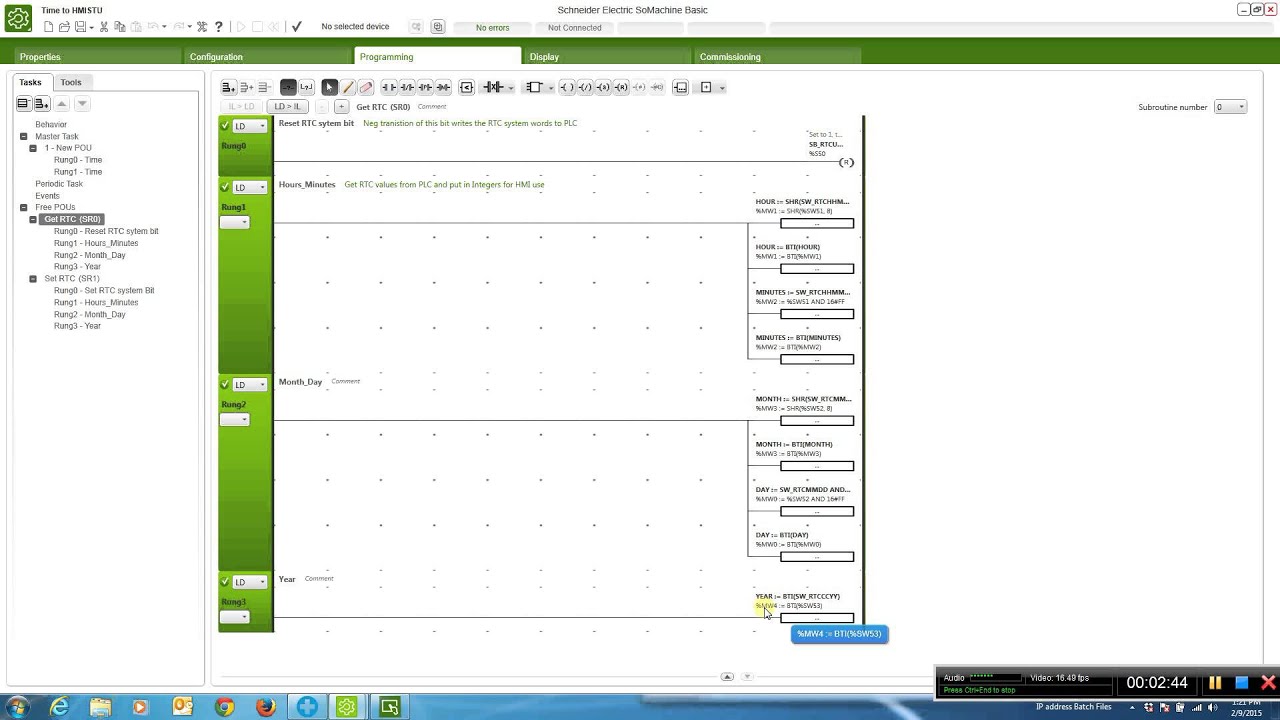
Task: Open the Tools tab in left panel
Action: pos(71,82)
